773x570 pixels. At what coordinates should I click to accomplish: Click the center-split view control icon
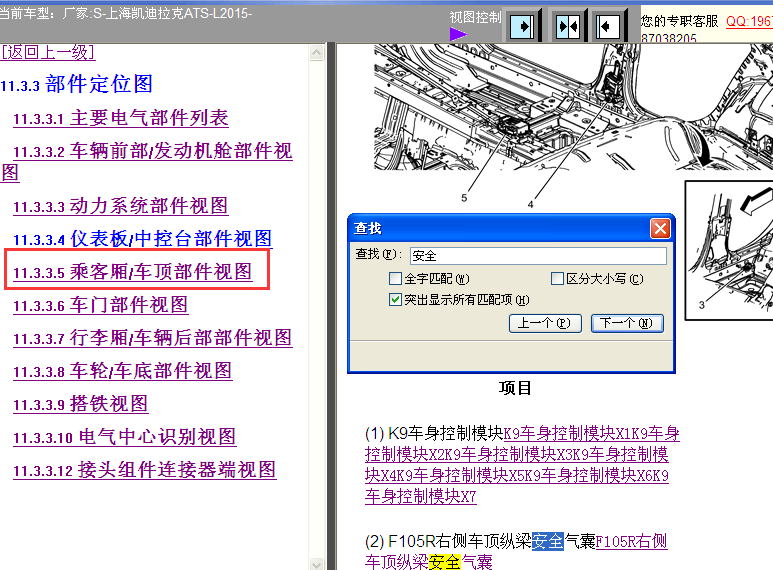point(567,26)
